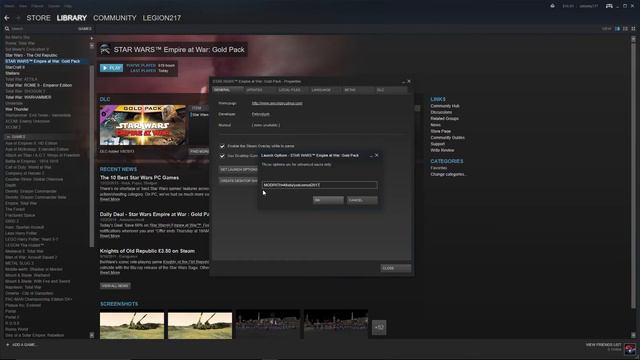
Task: Click in the launch options text field
Action: [x=319, y=185]
